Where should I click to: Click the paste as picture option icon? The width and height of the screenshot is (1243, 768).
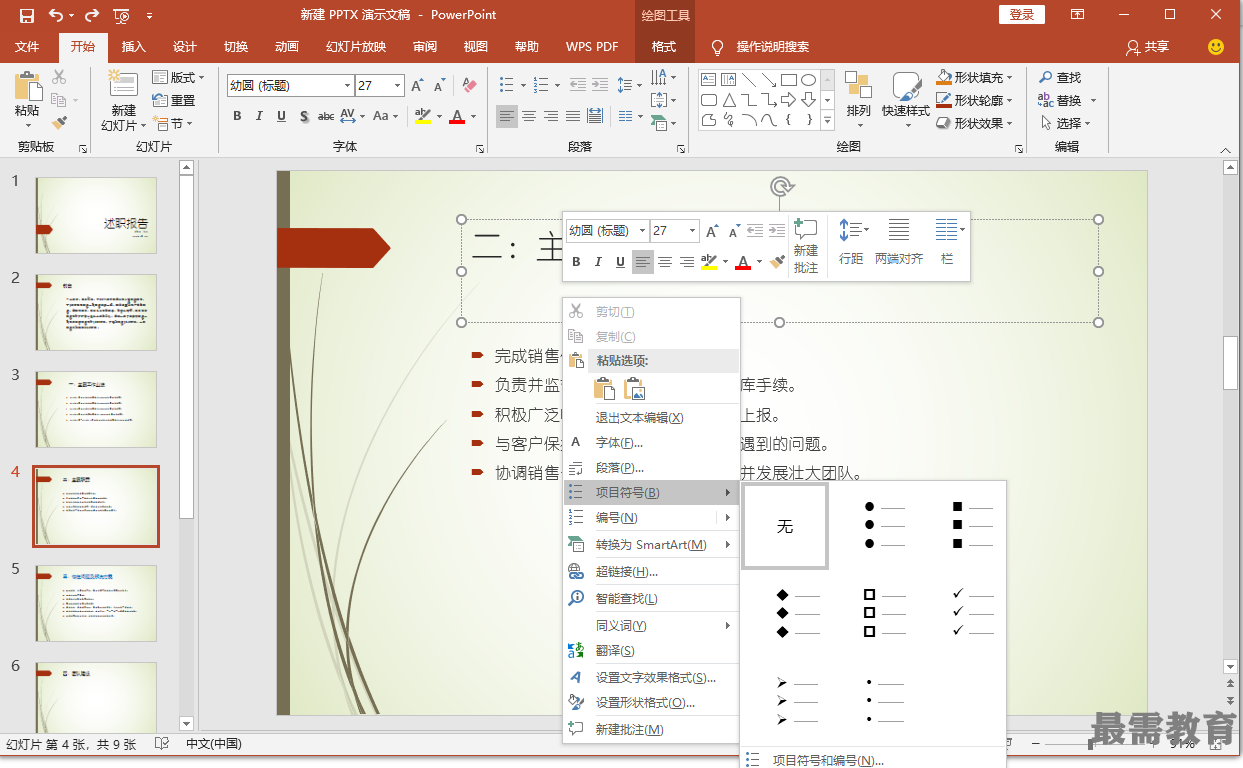pyautogui.click(x=636, y=389)
